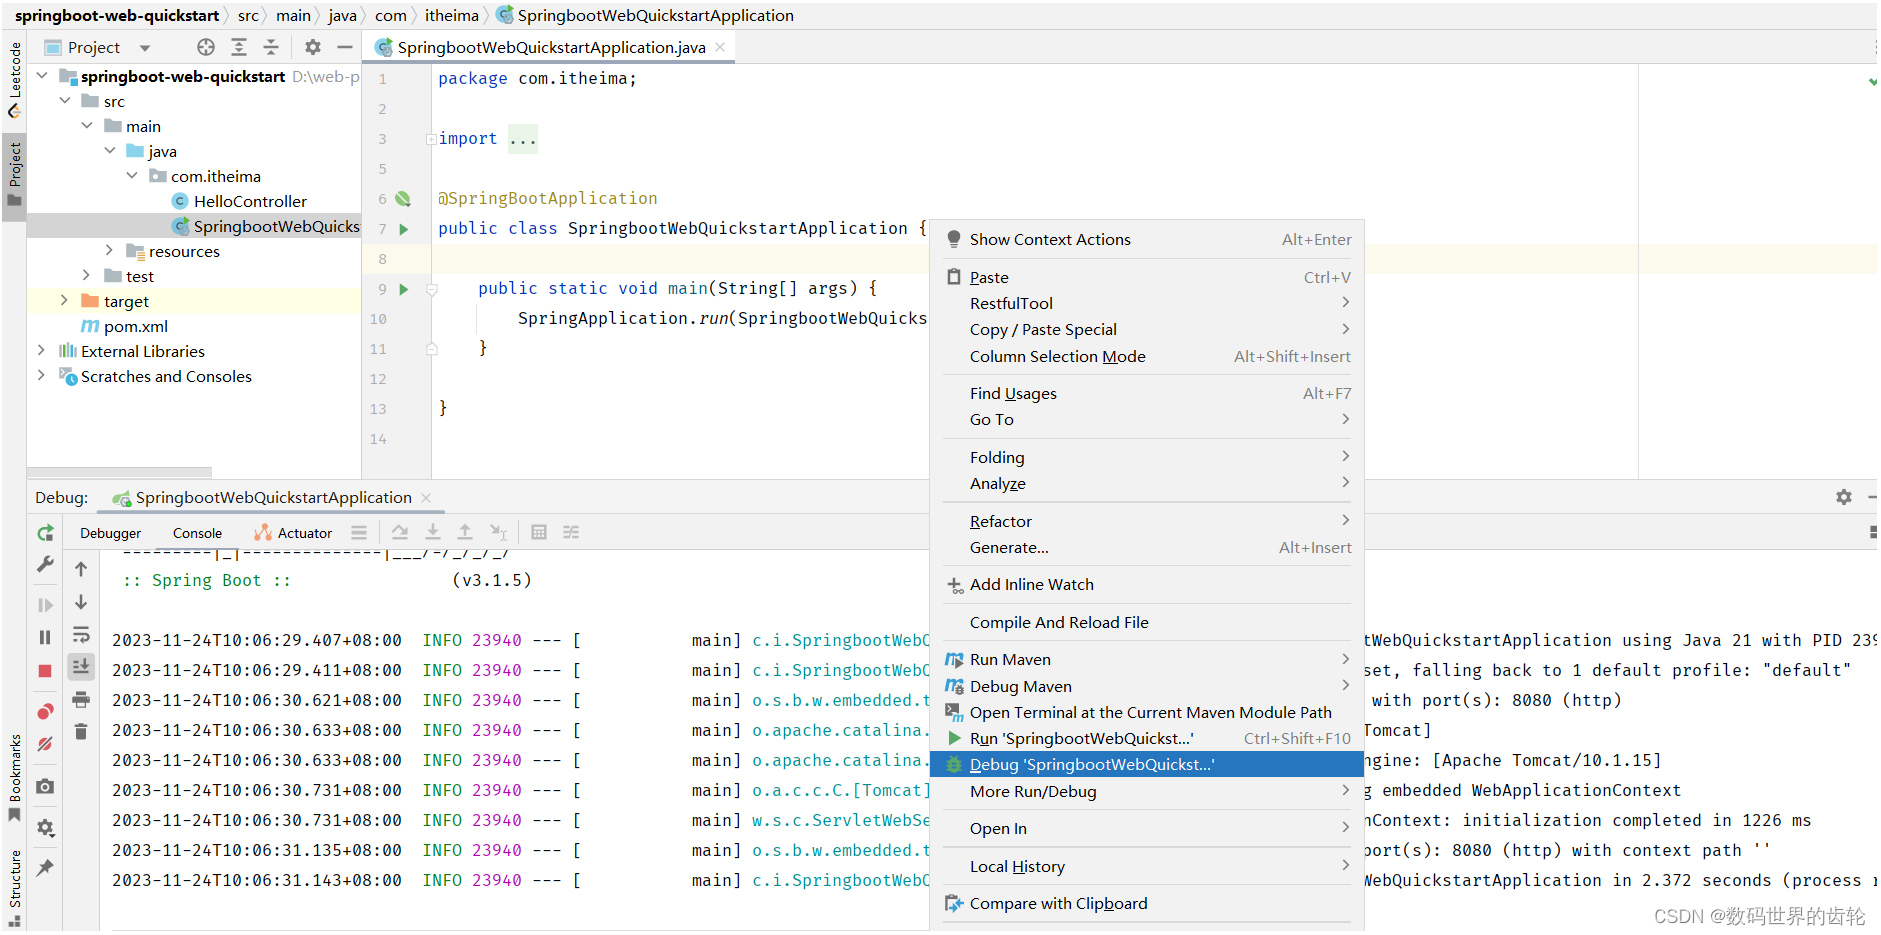Open the Leetcode side tool window
The image size is (1881, 935).
14,80
